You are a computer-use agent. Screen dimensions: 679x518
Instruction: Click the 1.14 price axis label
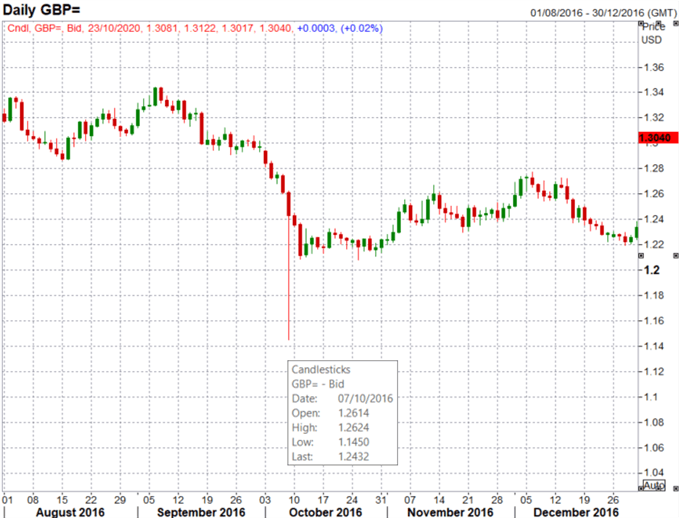(x=653, y=346)
